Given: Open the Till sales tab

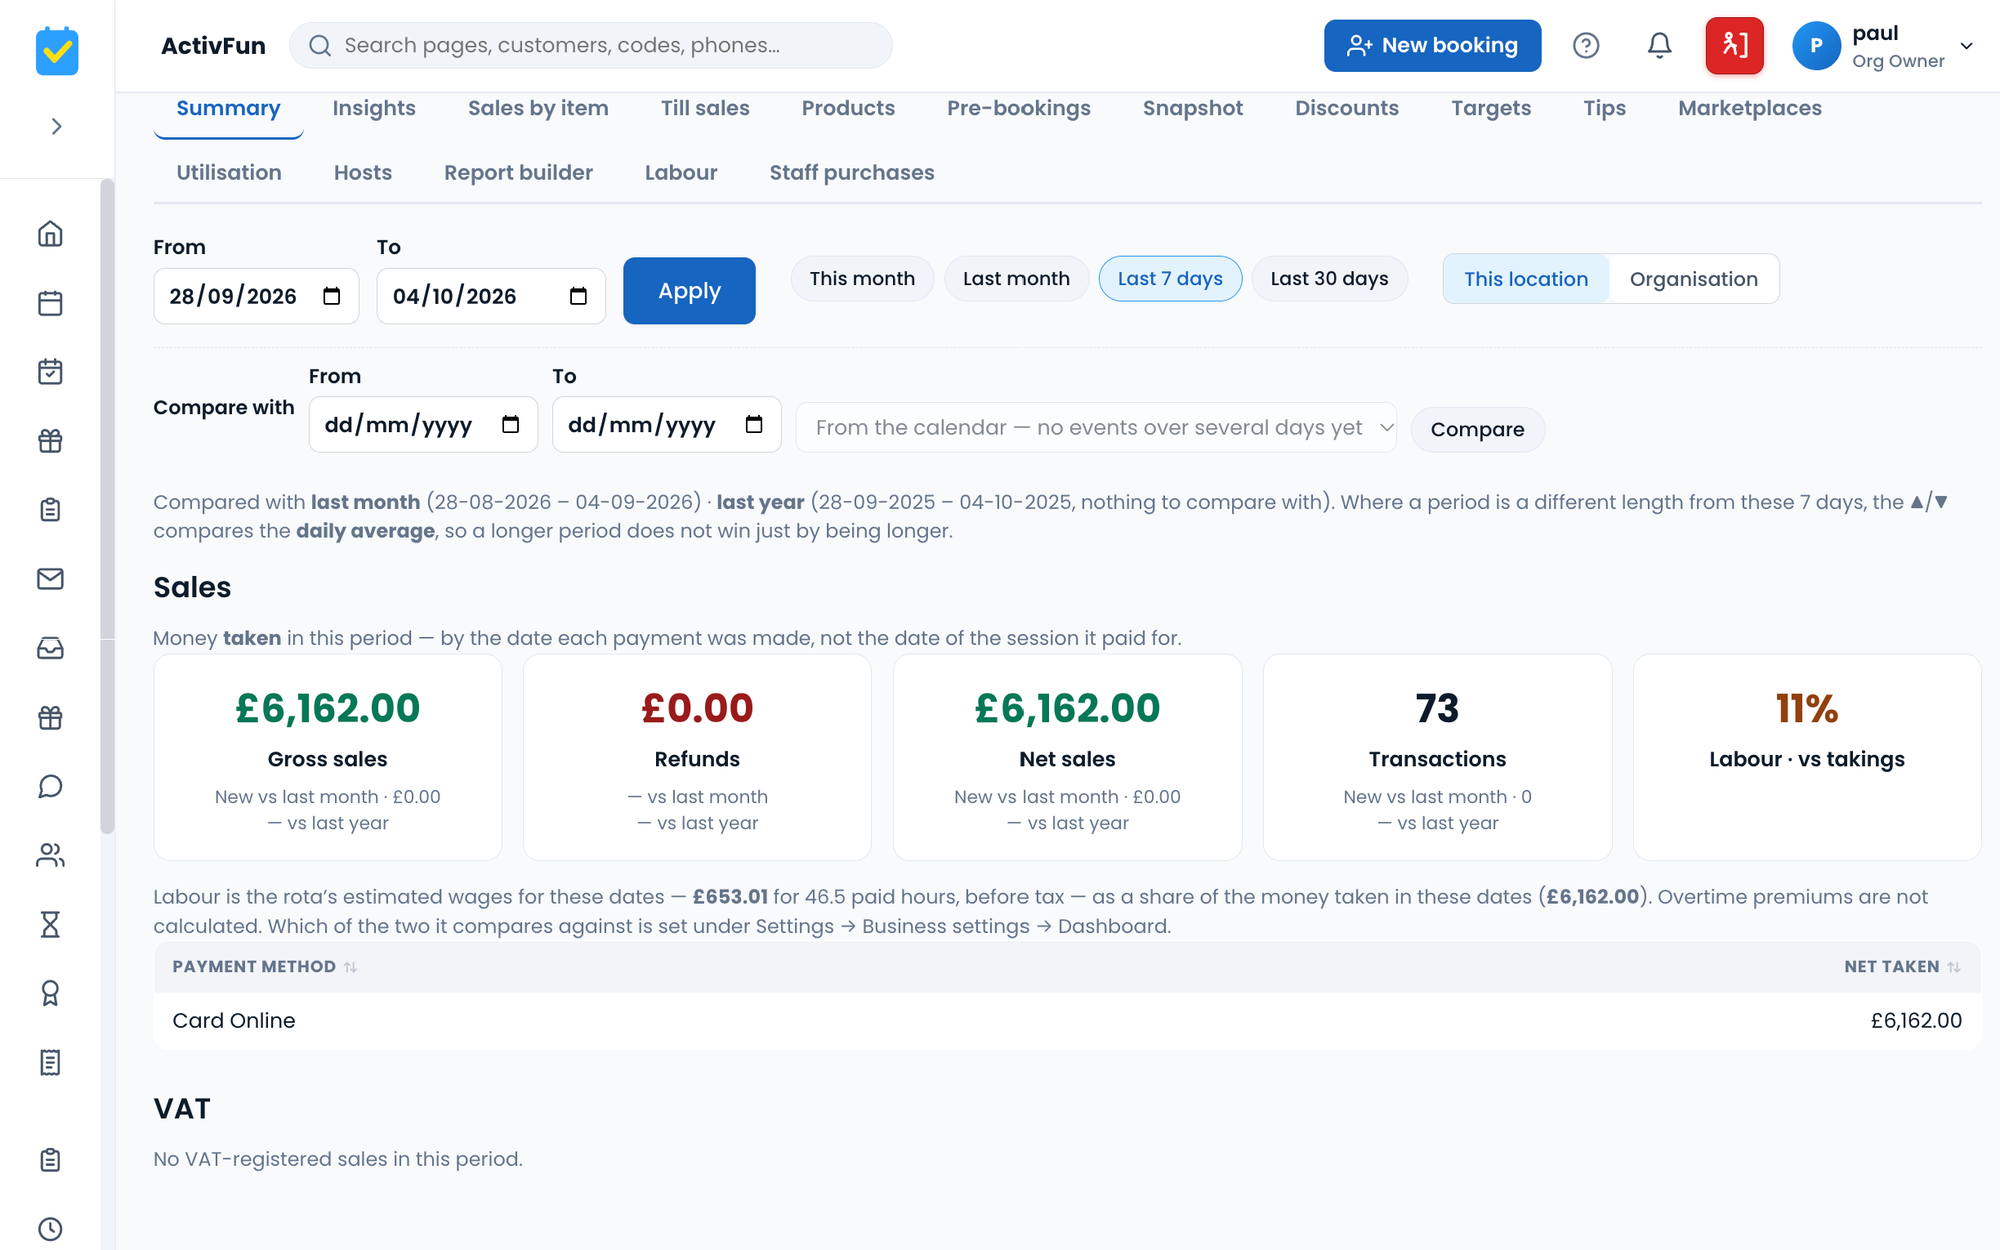Looking at the screenshot, I should pyautogui.click(x=705, y=108).
